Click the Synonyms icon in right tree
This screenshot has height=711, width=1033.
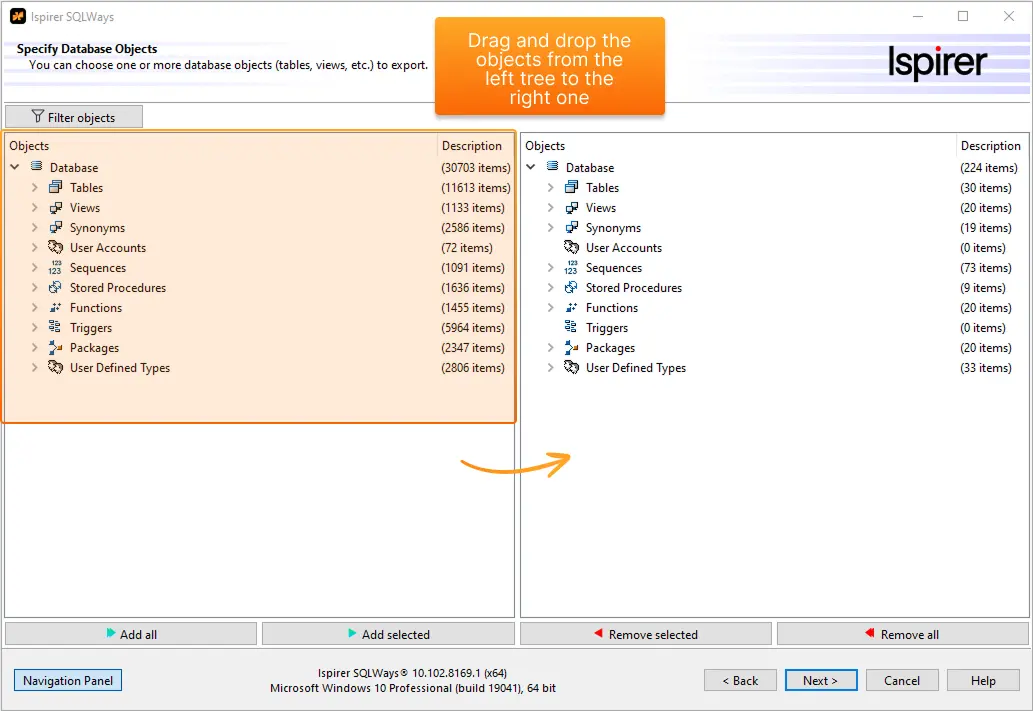pyautogui.click(x=571, y=227)
